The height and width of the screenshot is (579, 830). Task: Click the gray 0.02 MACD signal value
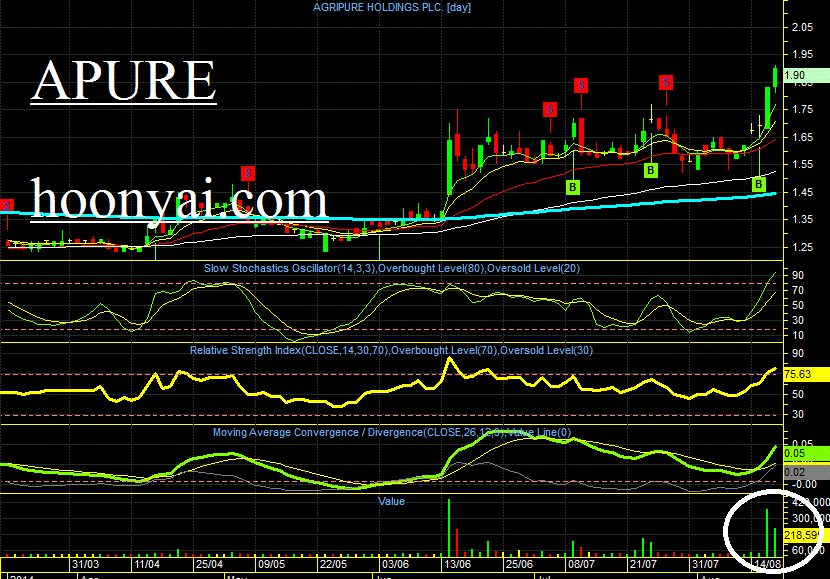807,472
